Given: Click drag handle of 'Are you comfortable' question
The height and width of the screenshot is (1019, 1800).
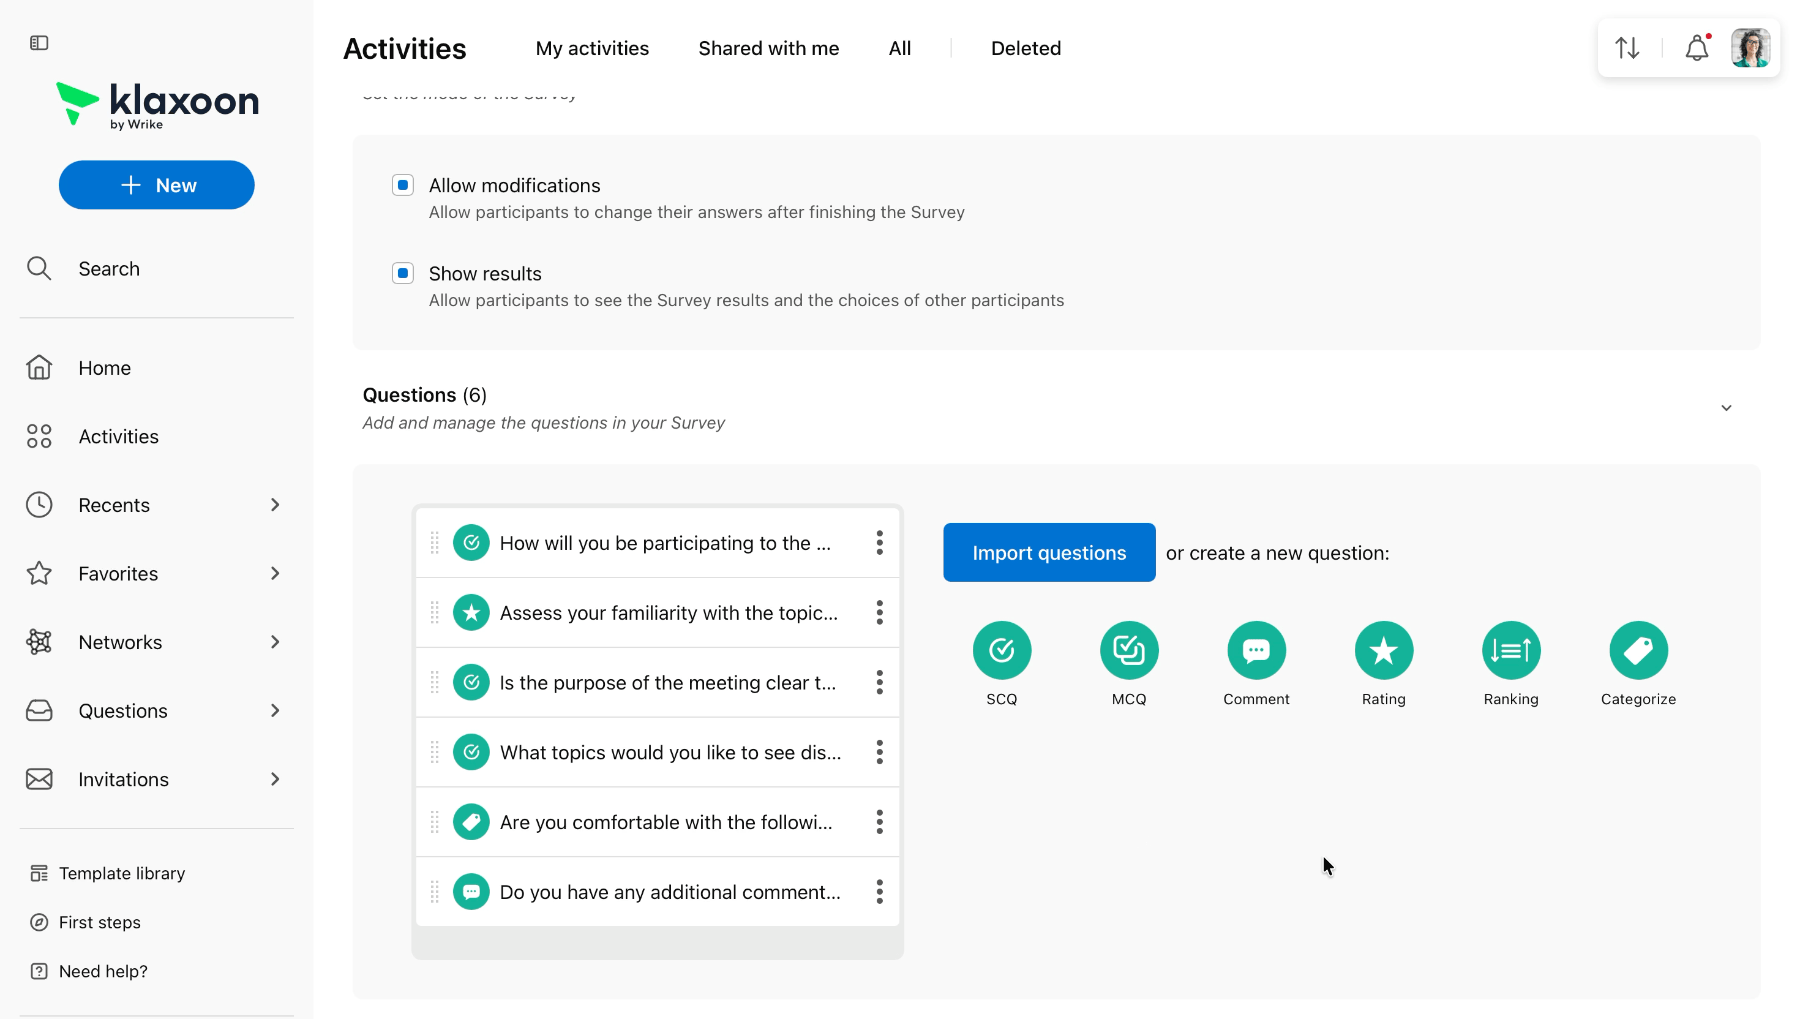Looking at the screenshot, I should pyautogui.click(x=435, y=822).
